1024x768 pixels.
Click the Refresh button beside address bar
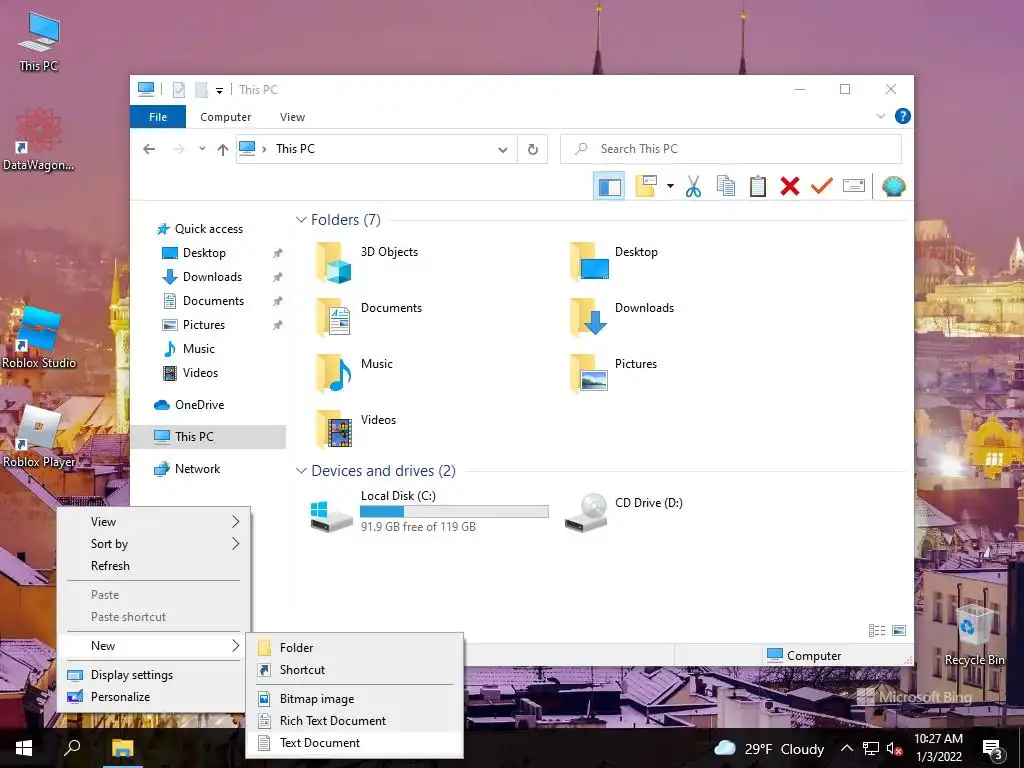pyautogui.click(x=532, y=150)
